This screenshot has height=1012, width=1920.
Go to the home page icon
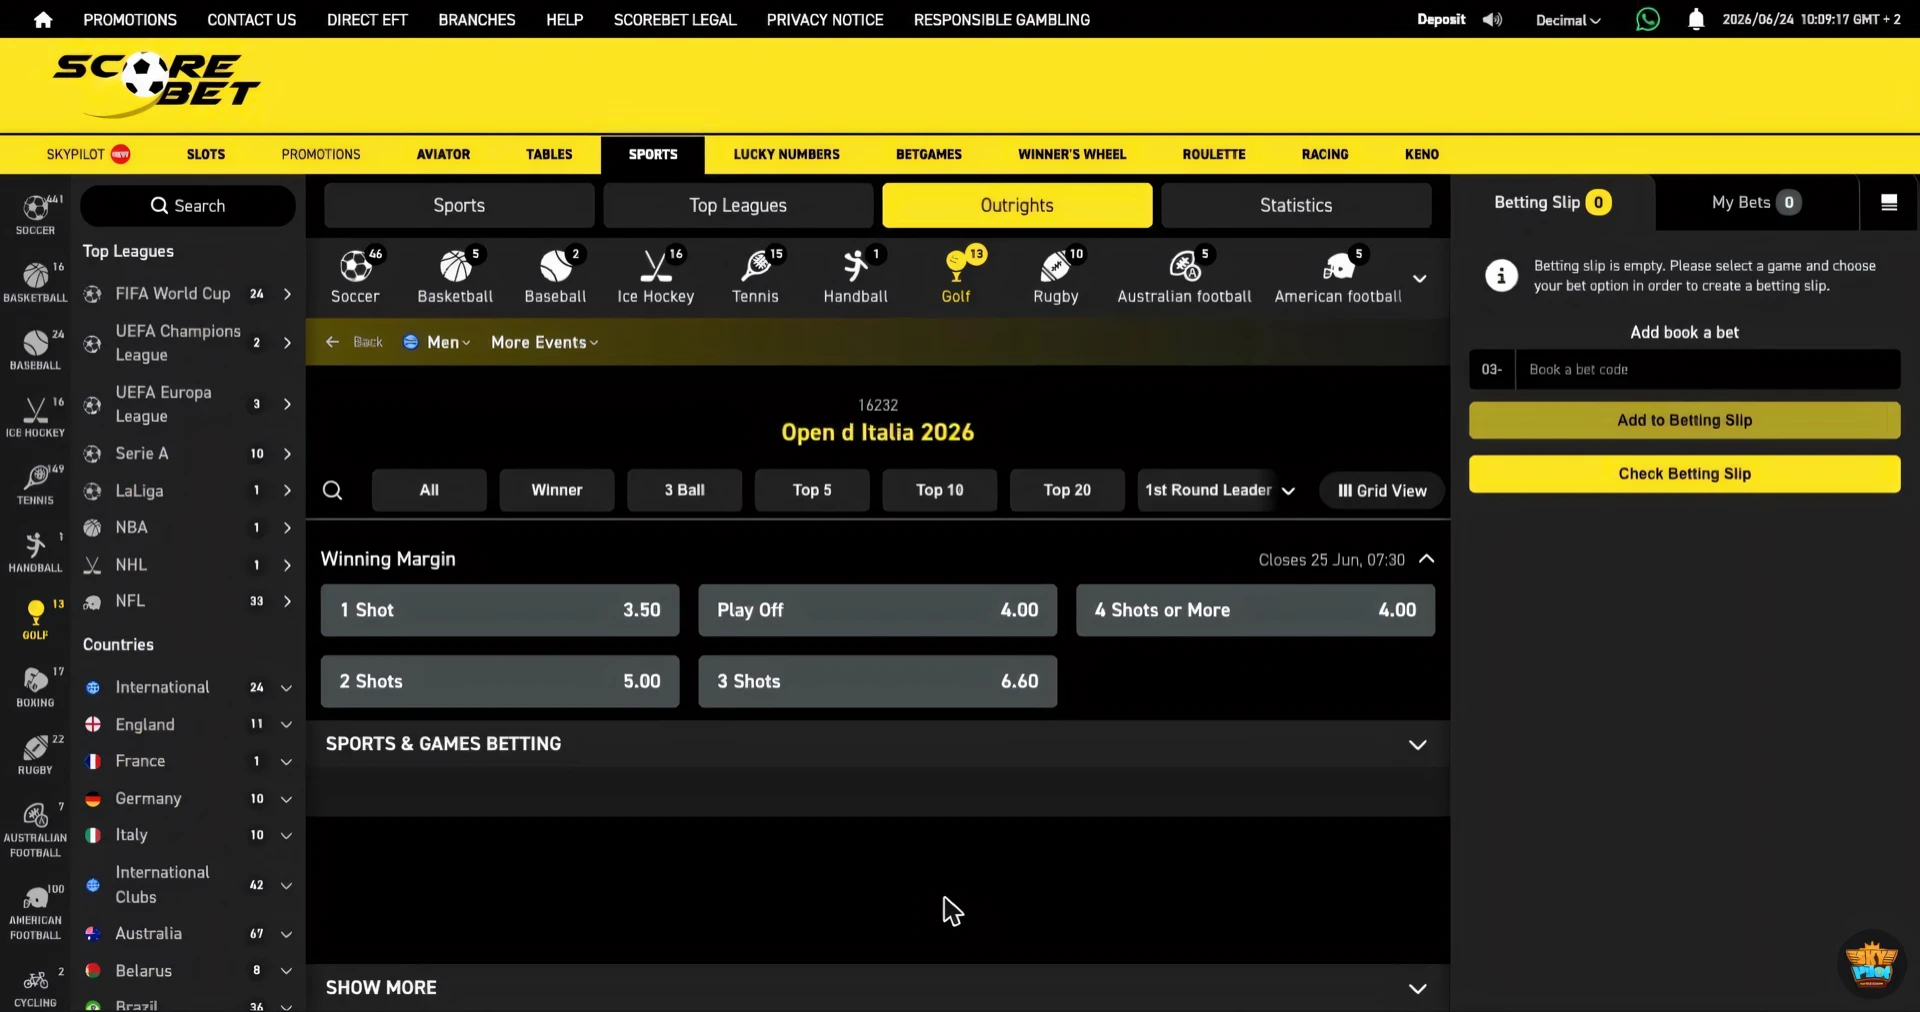(x=43, y=20)
